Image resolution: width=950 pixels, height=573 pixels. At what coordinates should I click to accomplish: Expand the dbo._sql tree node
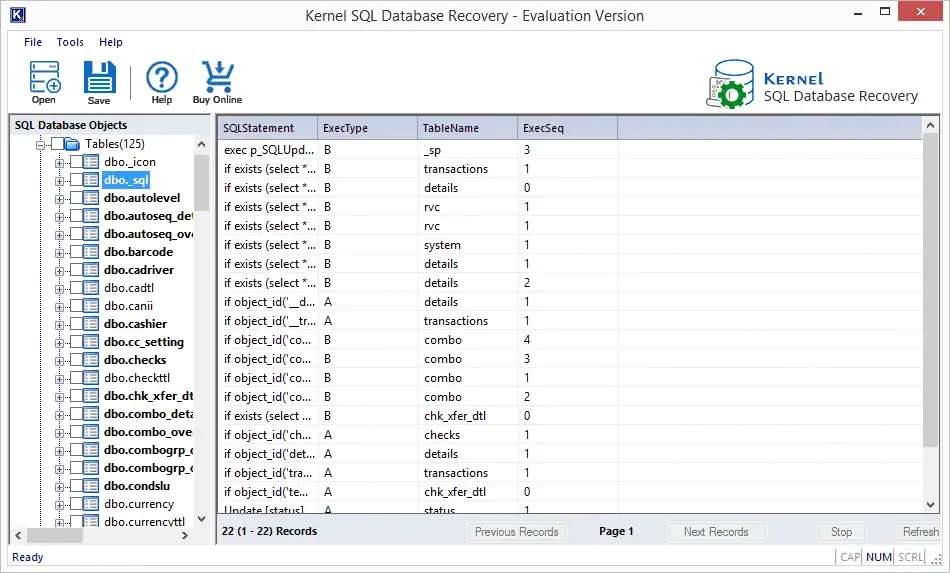[59, 181]
